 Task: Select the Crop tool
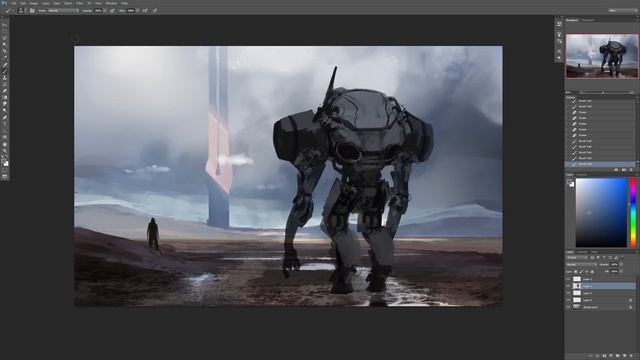[5, 51]
